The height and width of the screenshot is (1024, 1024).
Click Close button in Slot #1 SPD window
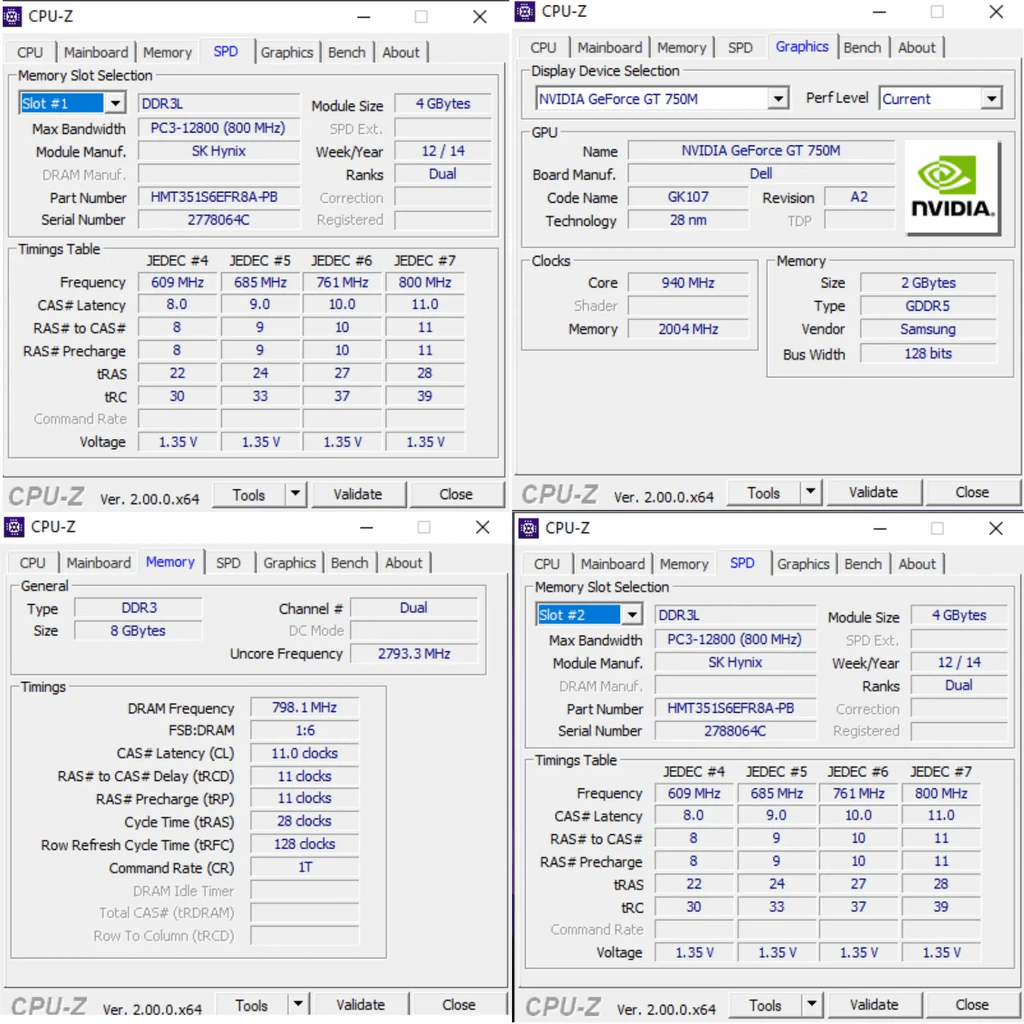[x=456, y=494]
